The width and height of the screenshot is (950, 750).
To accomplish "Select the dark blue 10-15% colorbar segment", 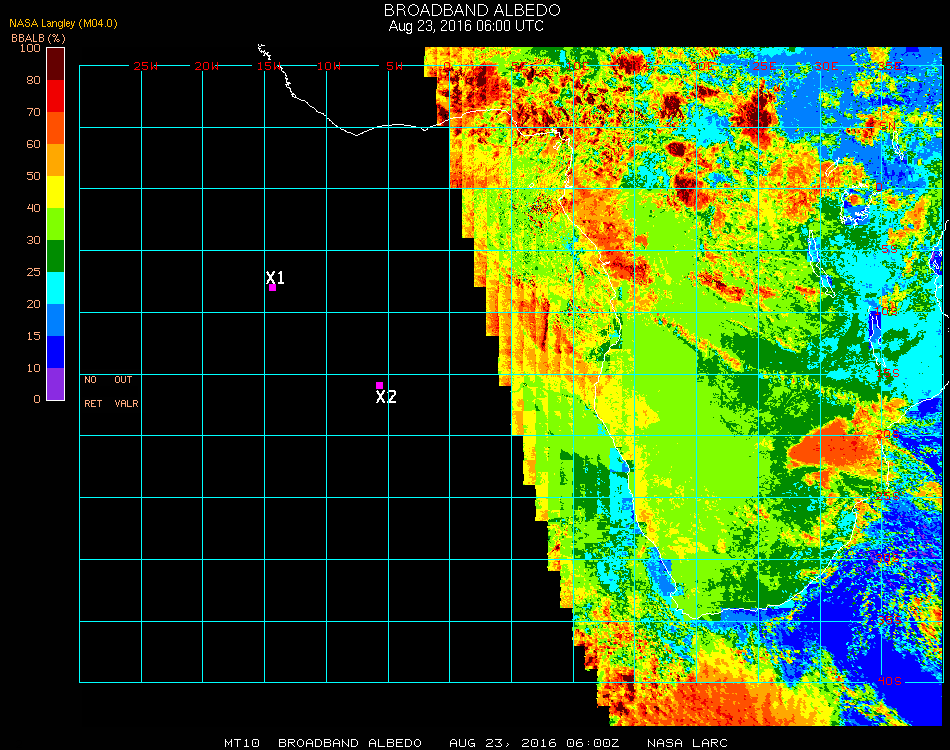I will tap(55, 351).
